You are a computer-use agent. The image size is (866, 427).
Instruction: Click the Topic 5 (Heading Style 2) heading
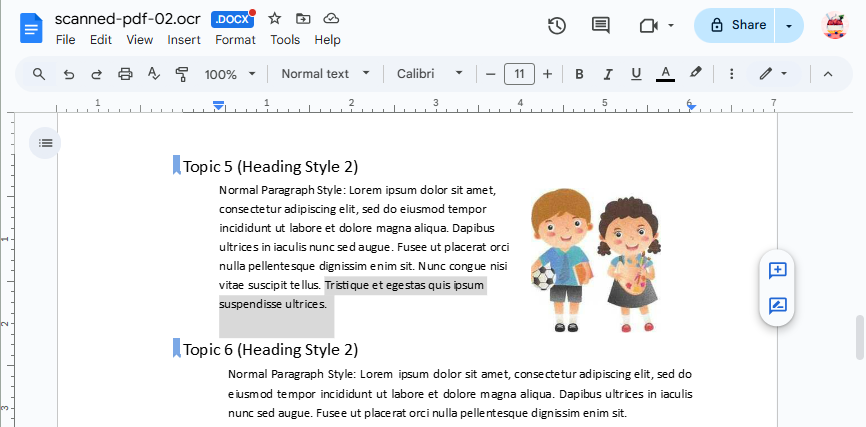(271, 166)
